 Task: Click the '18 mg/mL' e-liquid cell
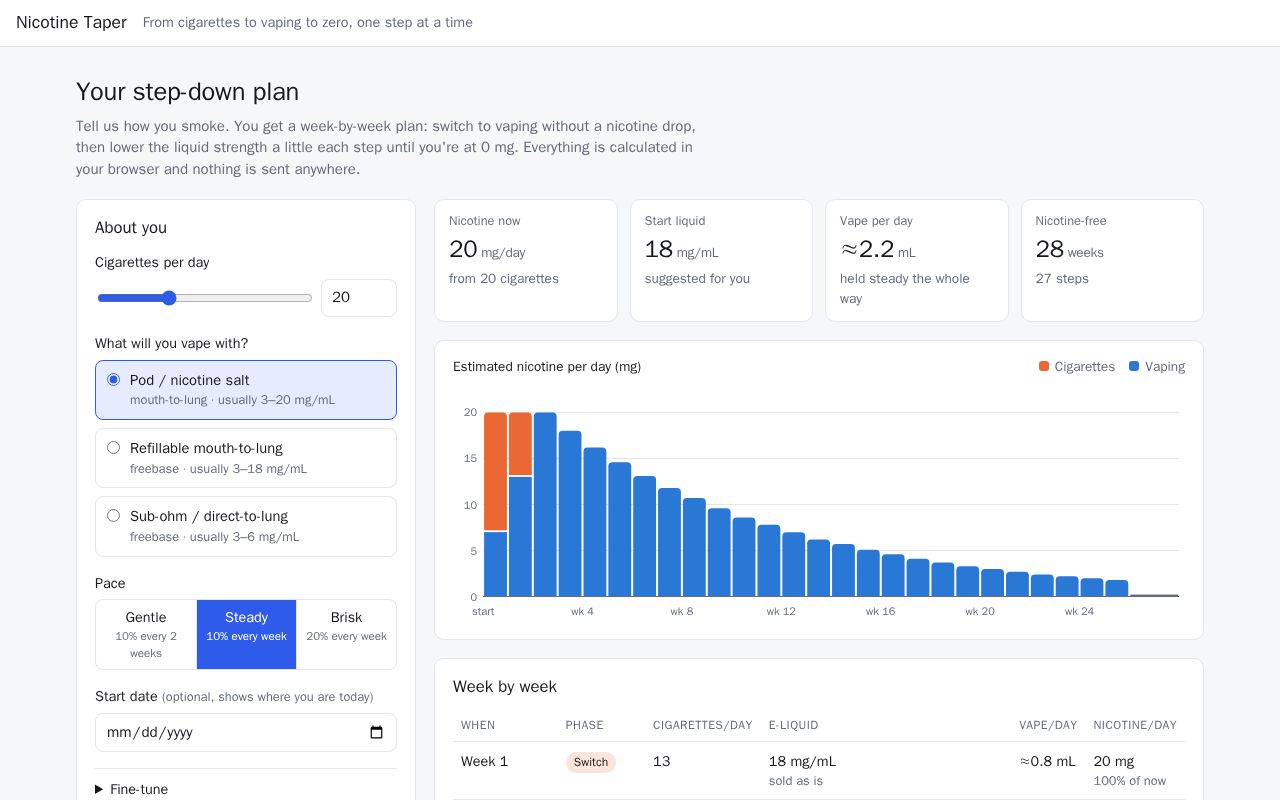[x=802, y=761]
